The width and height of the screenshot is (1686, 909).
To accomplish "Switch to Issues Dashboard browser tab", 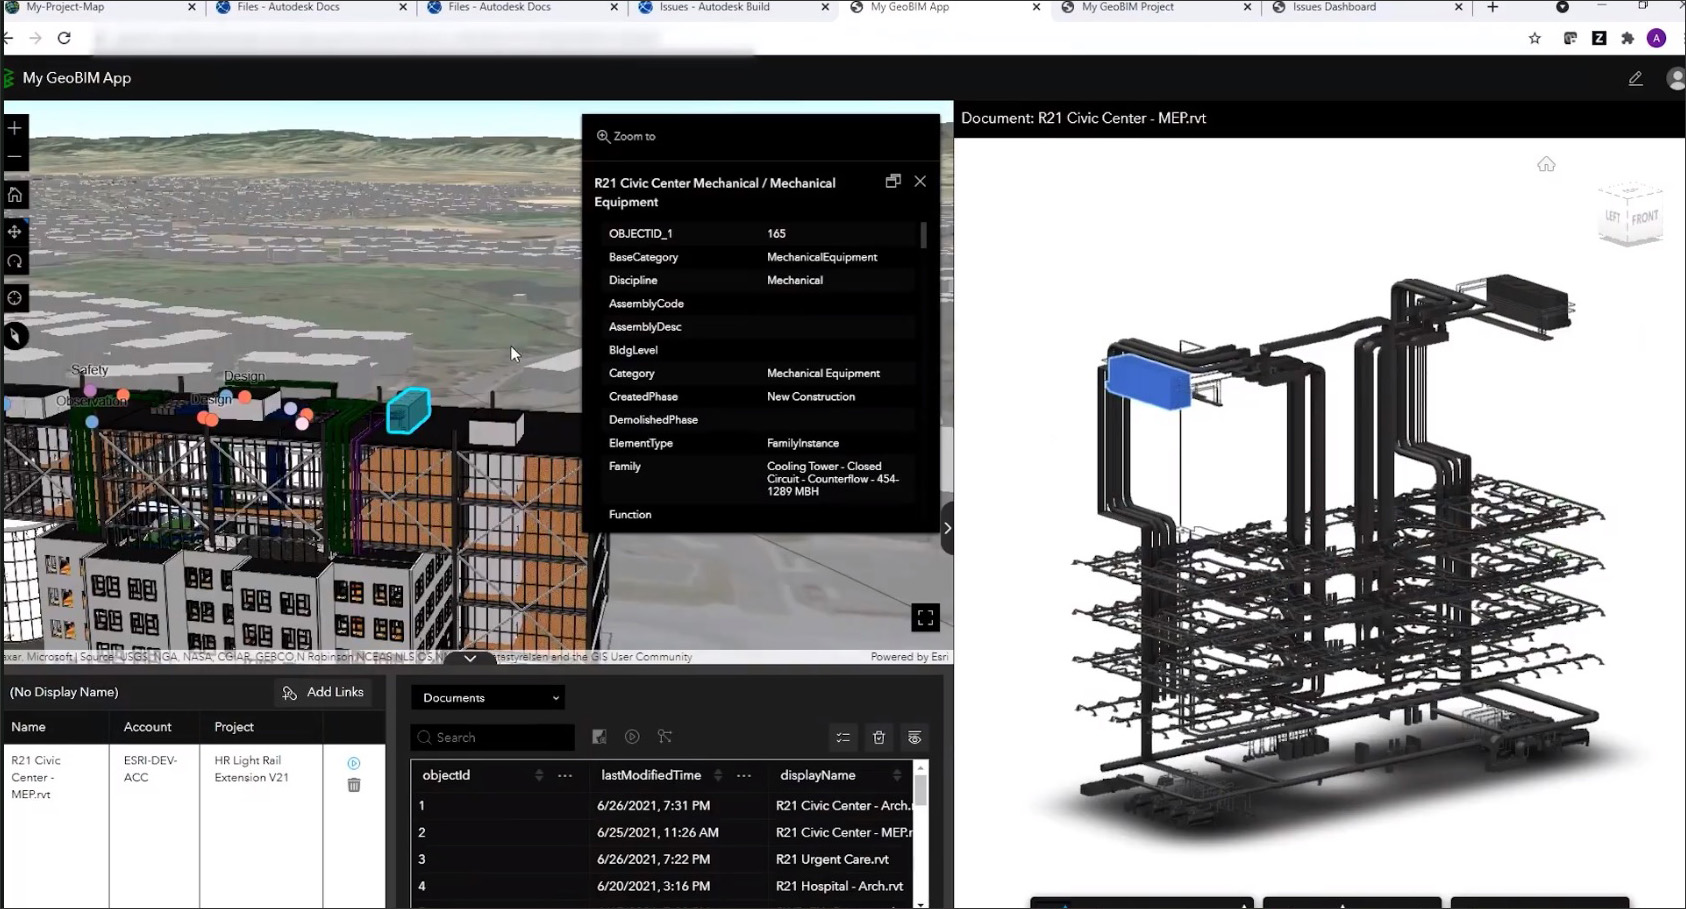I will coord(1368,7).
